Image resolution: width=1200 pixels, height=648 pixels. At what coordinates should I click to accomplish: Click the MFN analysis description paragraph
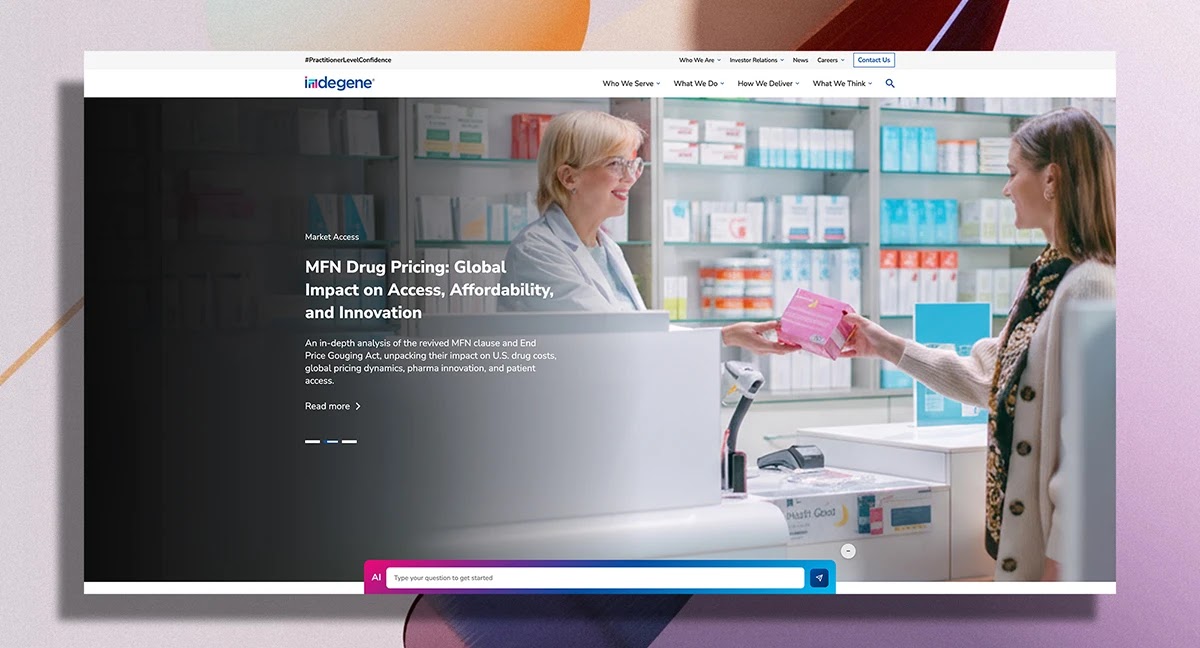tap(431, 362)
